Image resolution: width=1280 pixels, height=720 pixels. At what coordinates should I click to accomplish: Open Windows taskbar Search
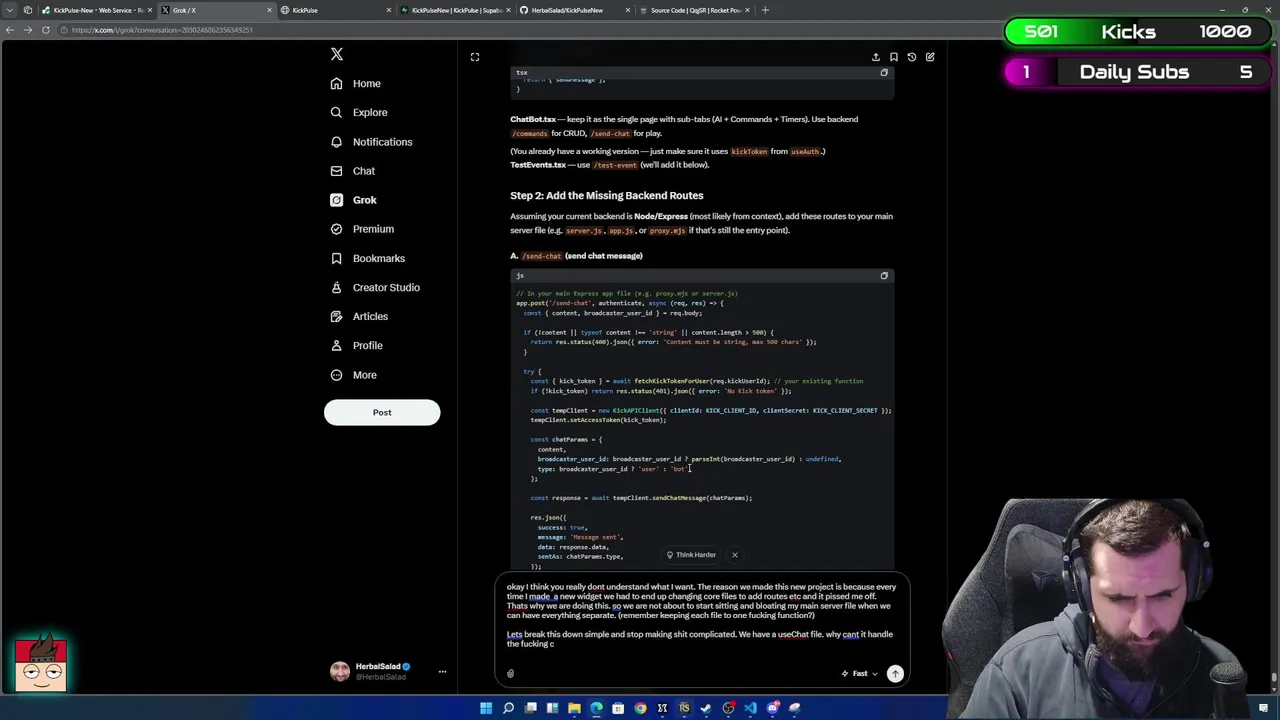coord(508,708)
